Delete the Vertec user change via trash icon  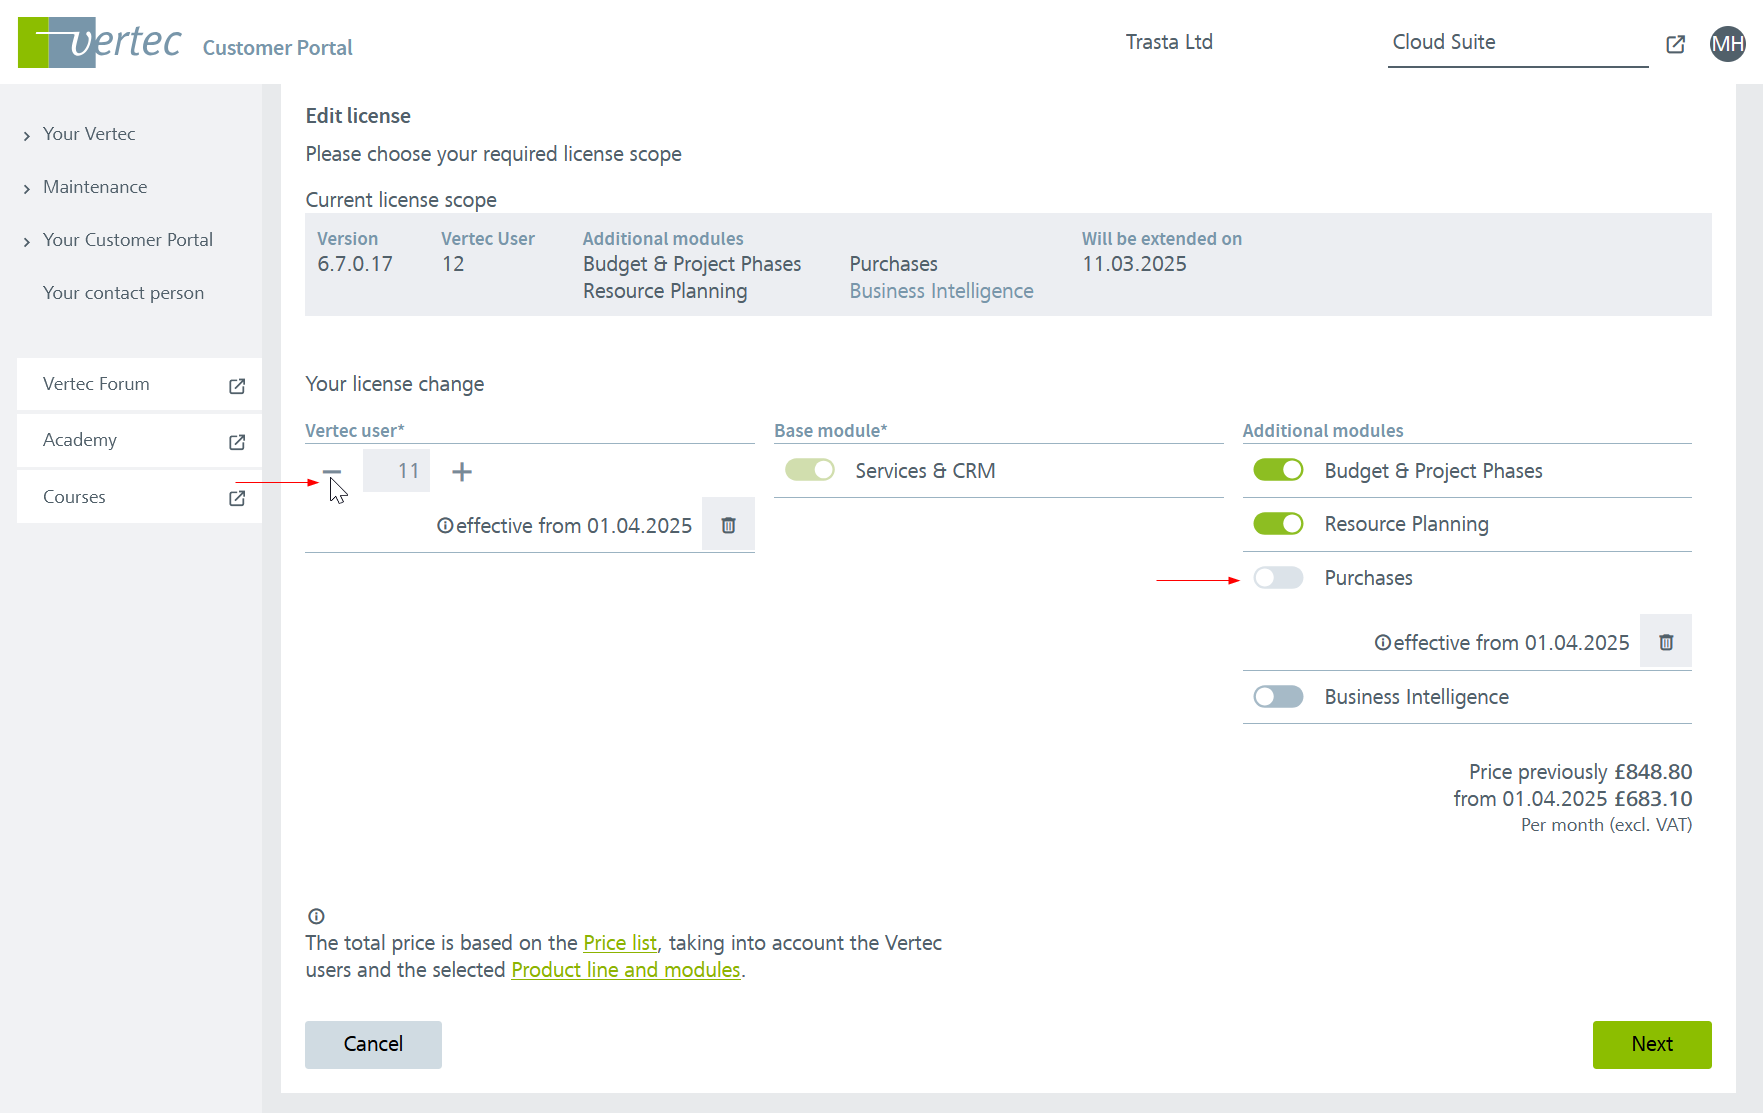pyautogui.click(x=728, y=525)
